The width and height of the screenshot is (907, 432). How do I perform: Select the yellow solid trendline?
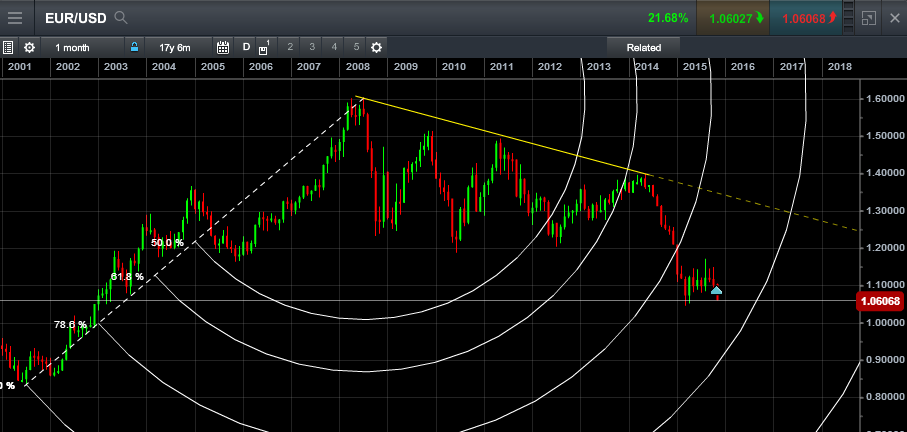[x=503, y=135]
